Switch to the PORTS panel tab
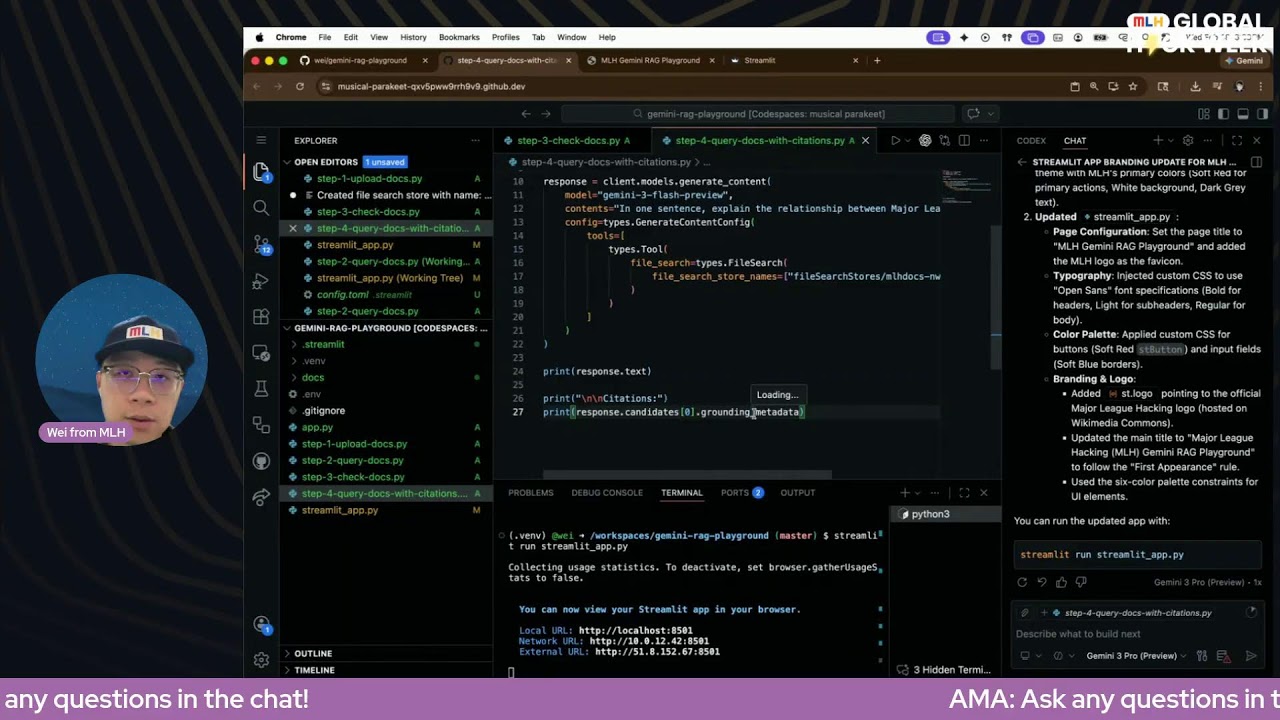This screenshot has height=720, width=1280. (742, 493)
